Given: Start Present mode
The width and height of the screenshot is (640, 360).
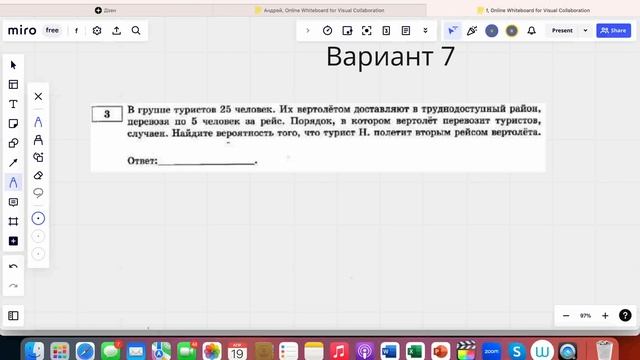Looking at the screenshot, I should [x=562, y=31].
